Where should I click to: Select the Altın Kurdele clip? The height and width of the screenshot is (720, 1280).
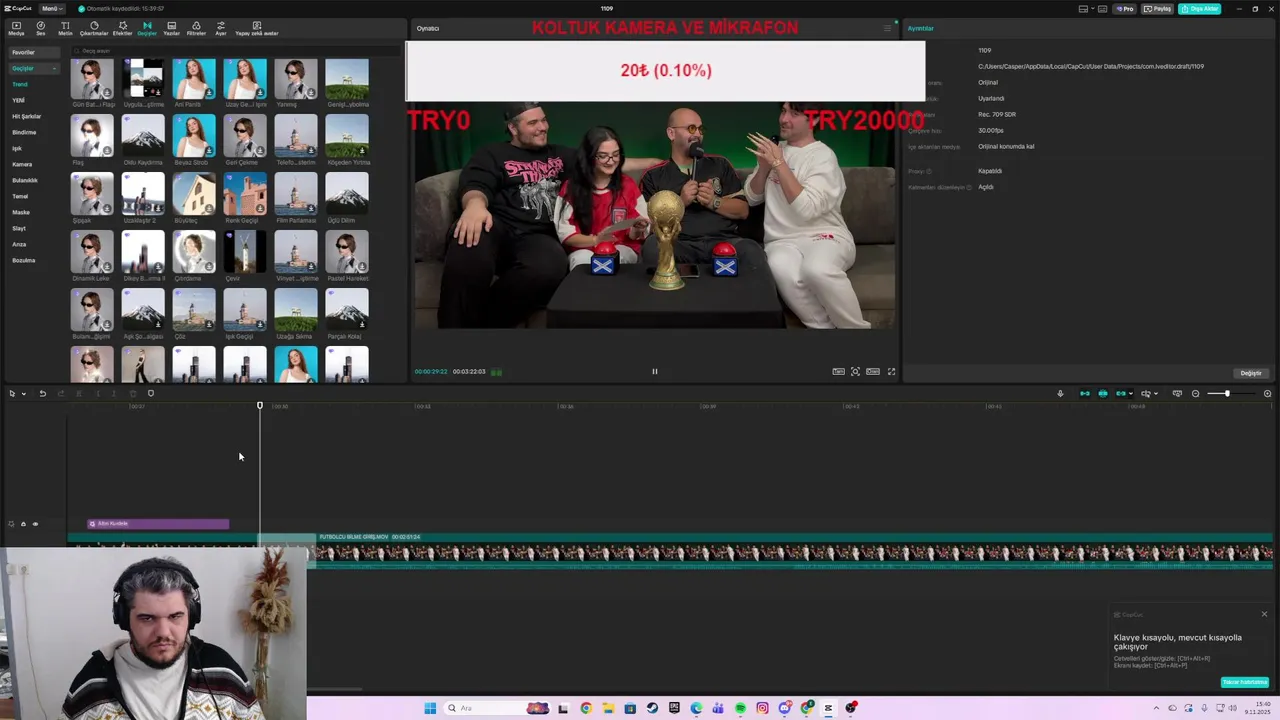tap(158, 524)
